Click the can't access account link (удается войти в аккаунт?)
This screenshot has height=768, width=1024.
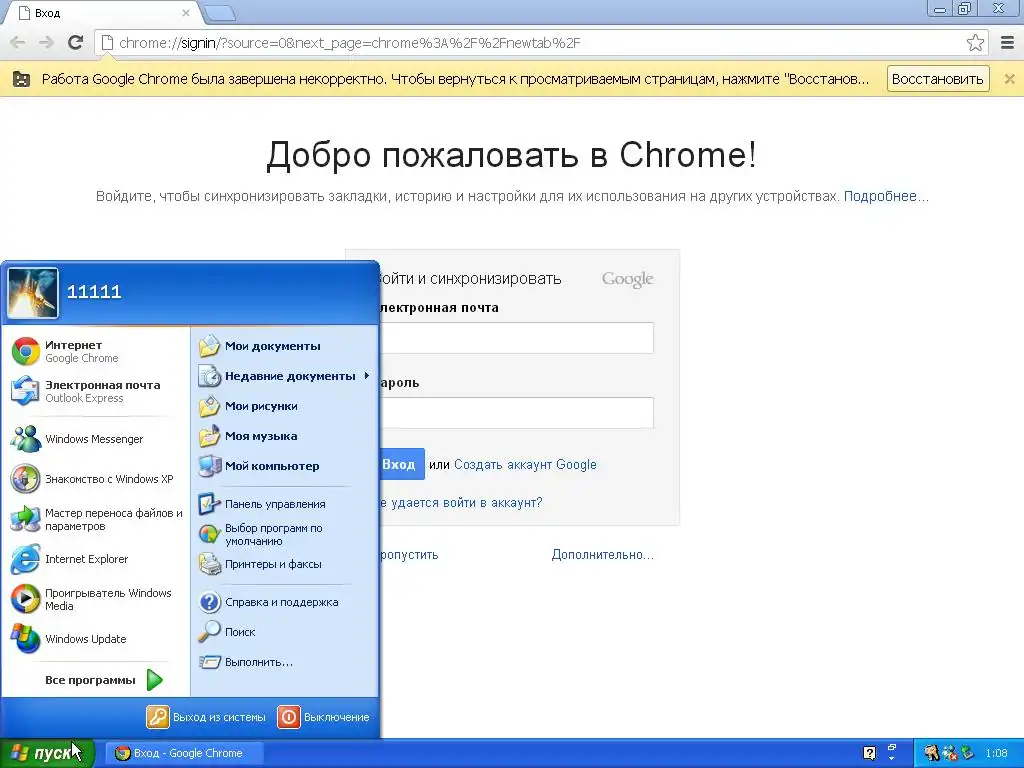point(460,503)
